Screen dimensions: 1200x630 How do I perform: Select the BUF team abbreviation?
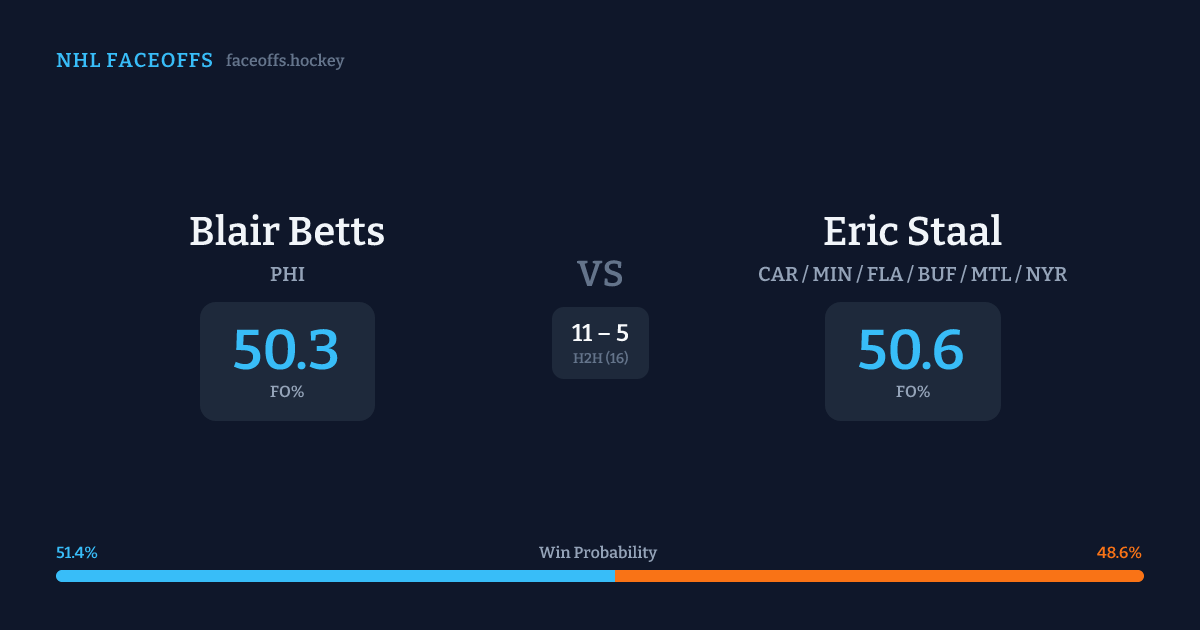coord(937,274)
